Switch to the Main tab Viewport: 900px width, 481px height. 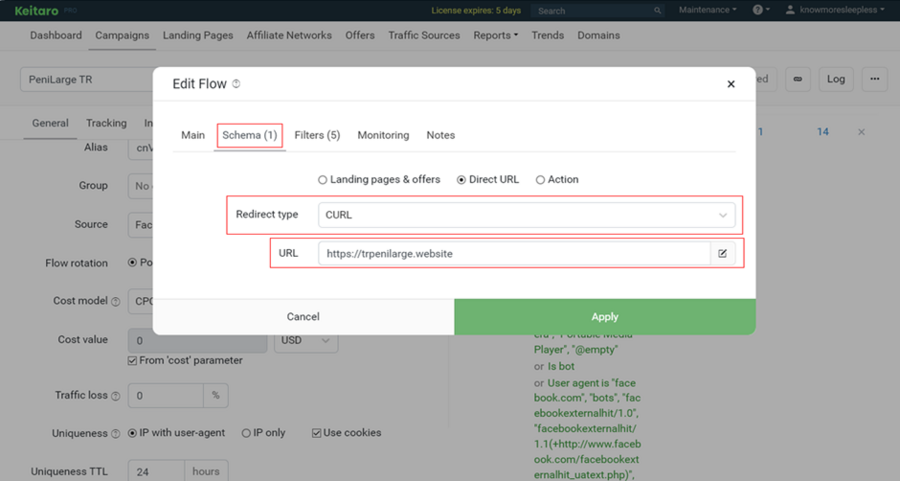[x=193, y=135]
